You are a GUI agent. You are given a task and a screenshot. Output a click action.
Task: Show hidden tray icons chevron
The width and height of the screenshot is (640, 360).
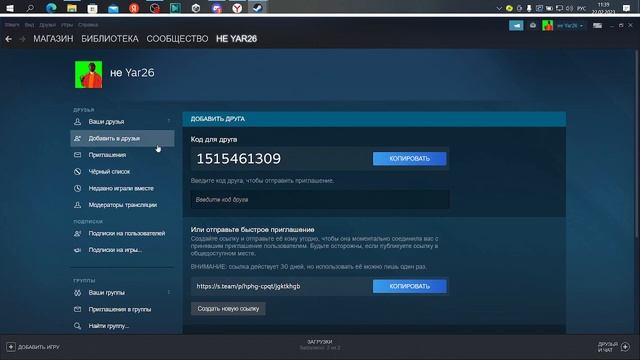pos(499,8)
